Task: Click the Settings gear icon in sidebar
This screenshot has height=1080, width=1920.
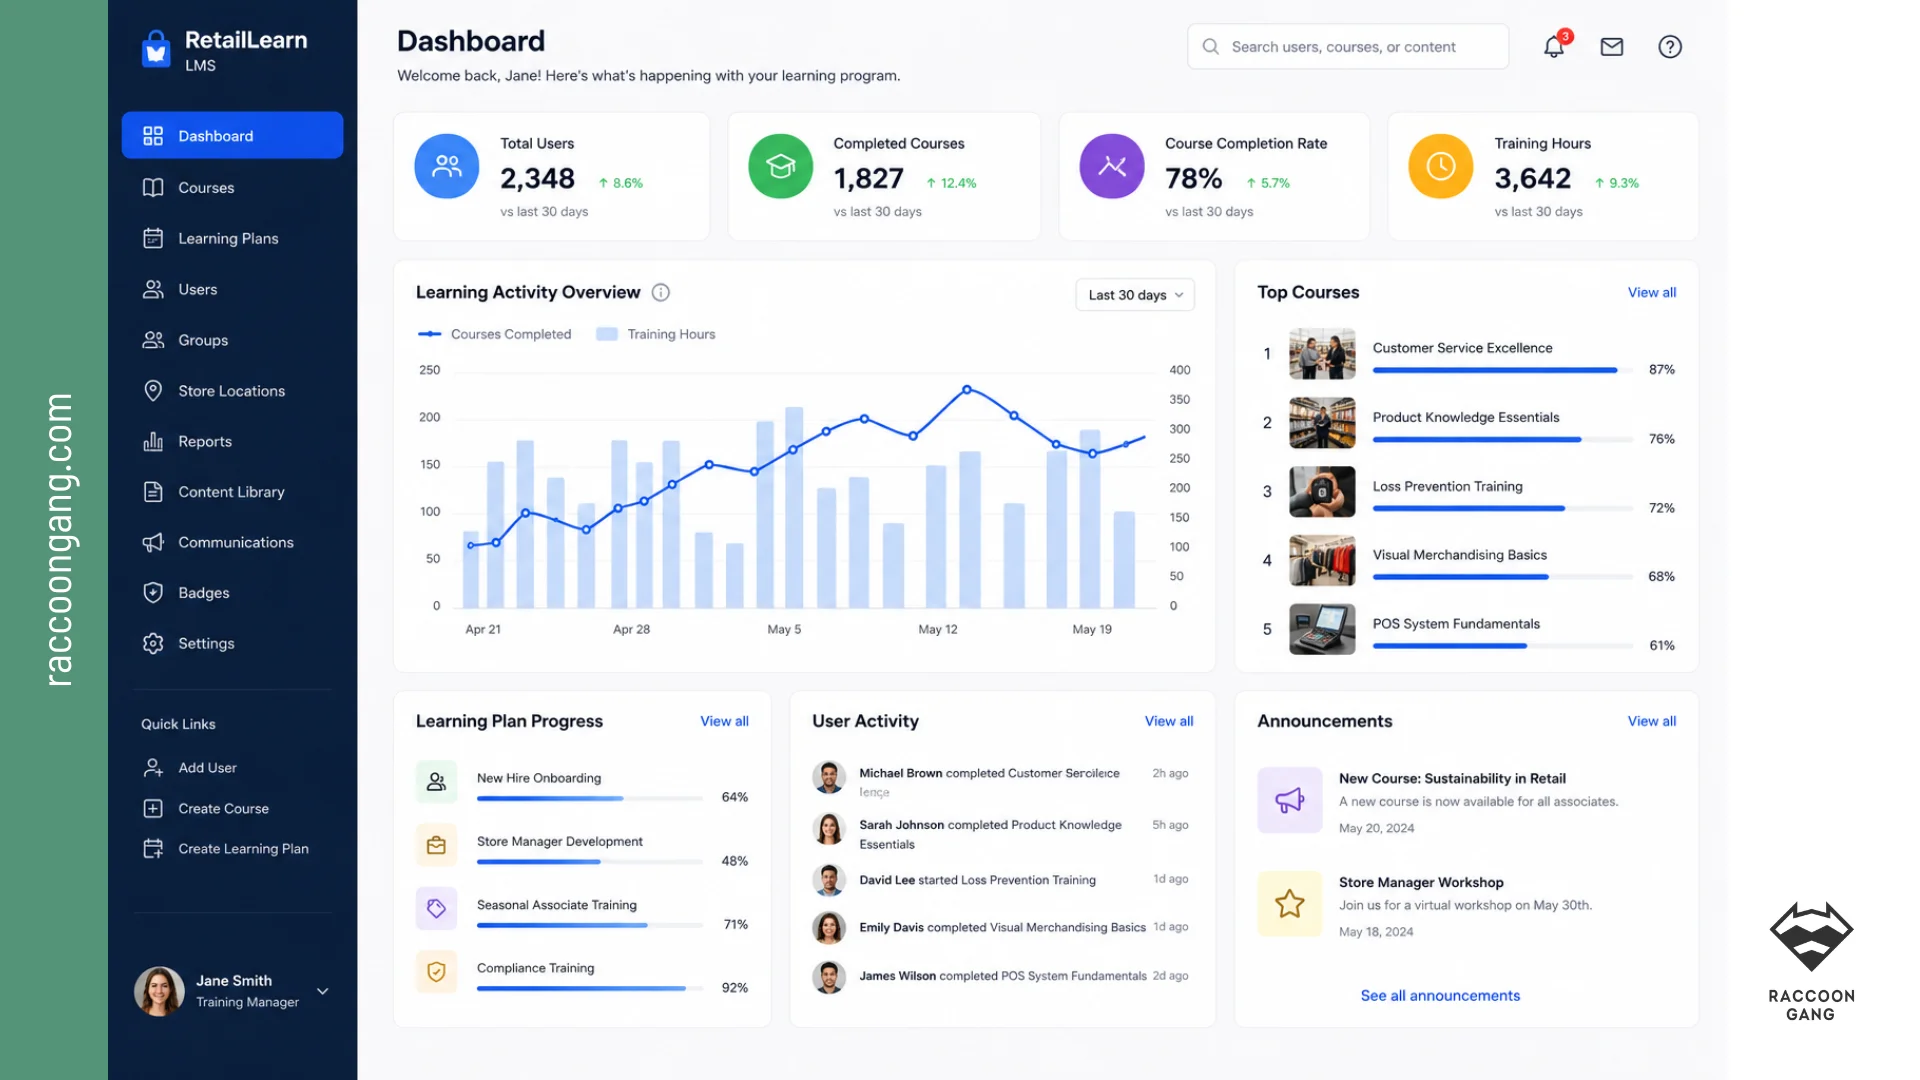Action: click(x=153, y=643)
